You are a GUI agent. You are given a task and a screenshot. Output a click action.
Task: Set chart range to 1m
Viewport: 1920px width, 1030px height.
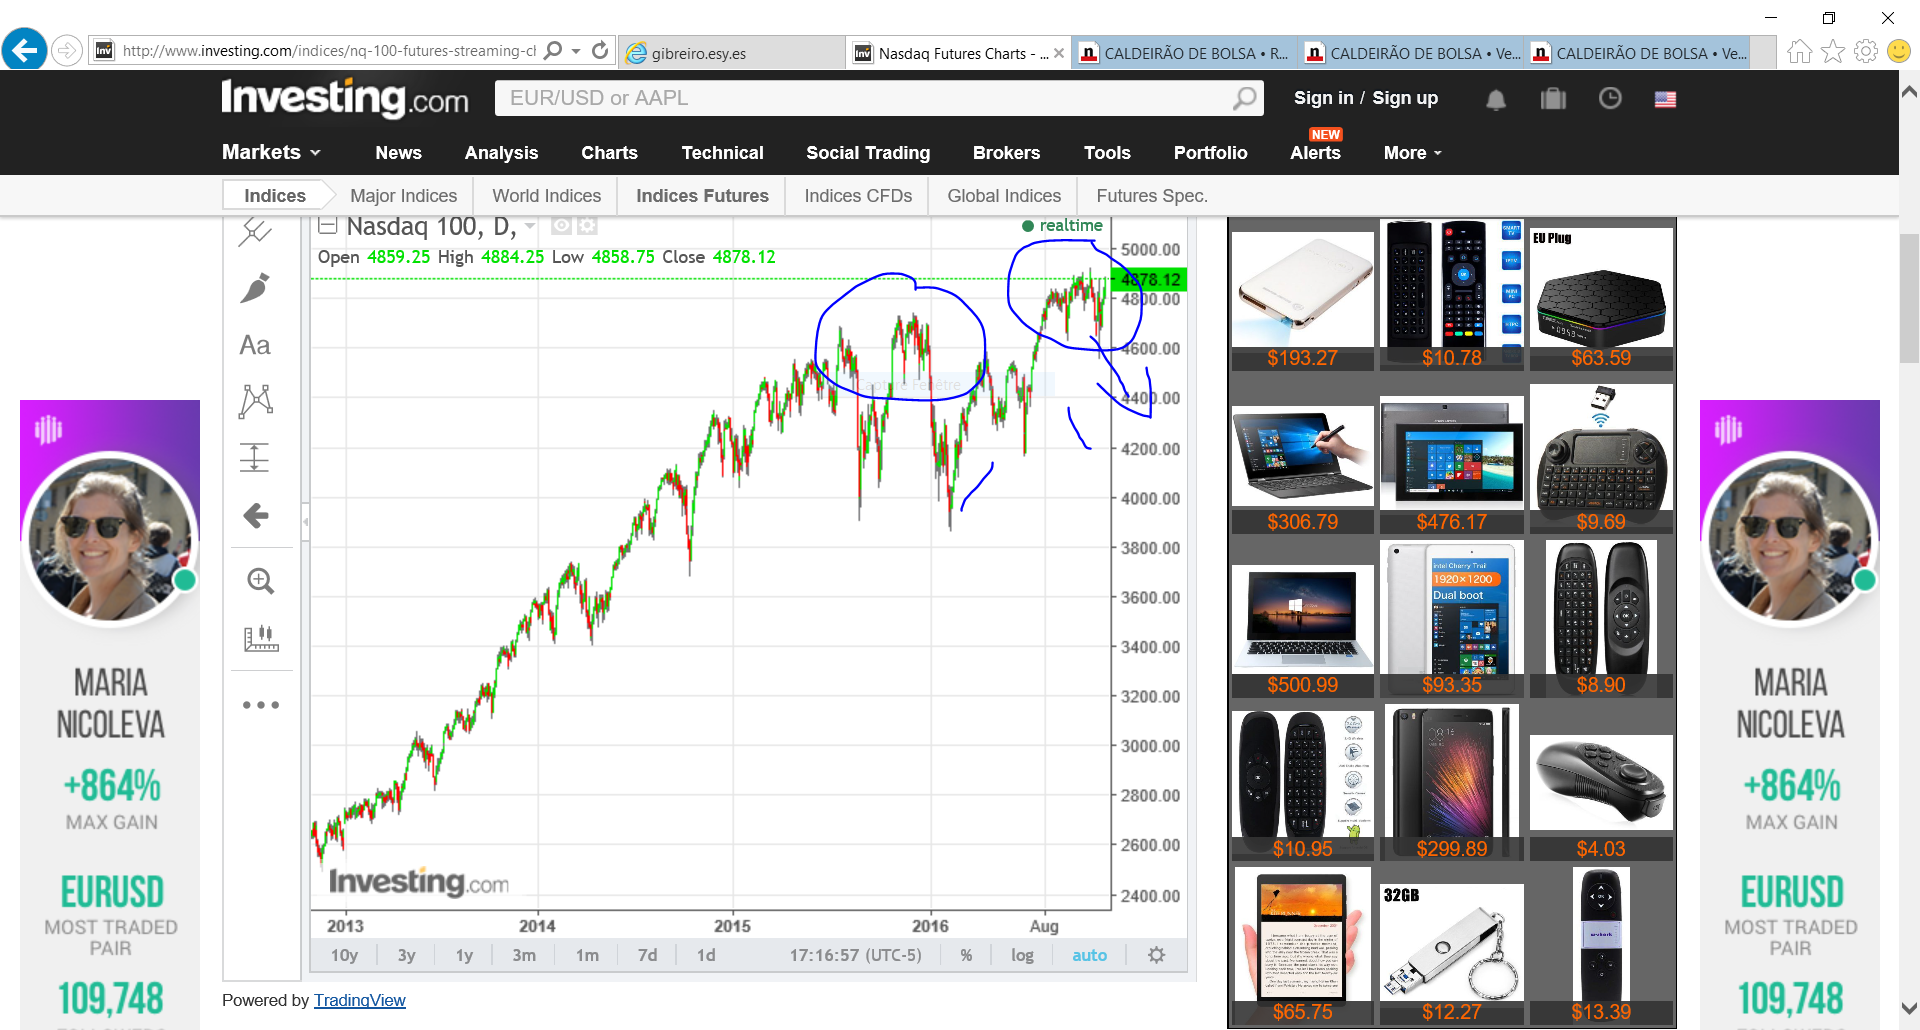coord(587,955)
